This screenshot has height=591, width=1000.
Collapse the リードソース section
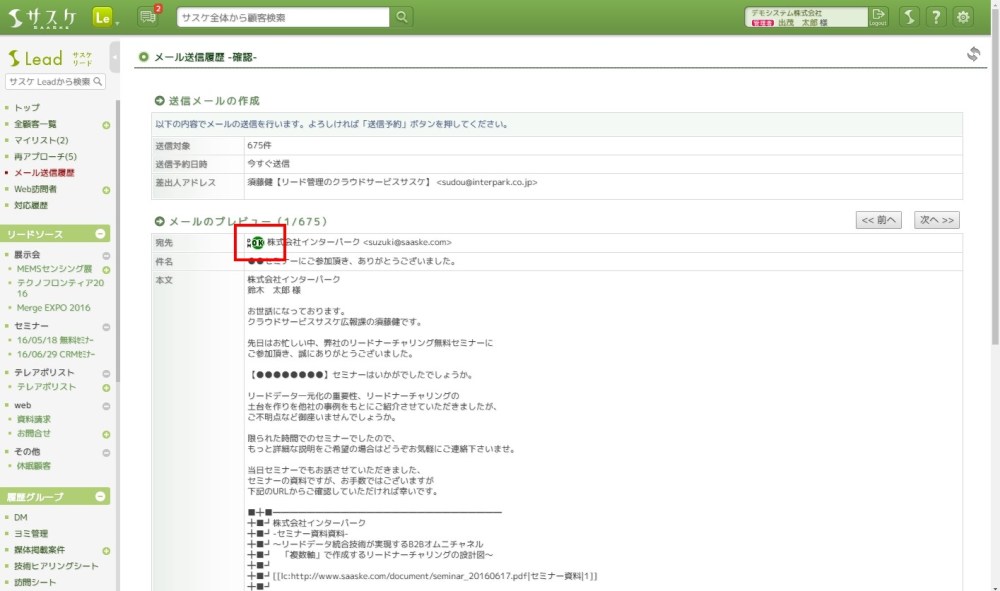(100, 234)
